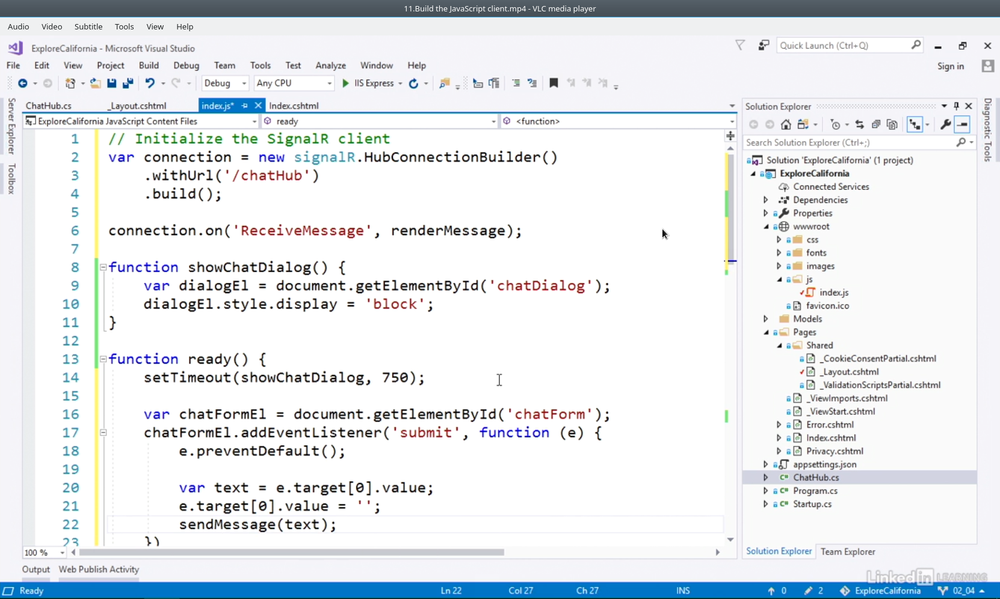Expand the Dependencies node
This screenshot has height=599, width=1000.
(766, 200)
